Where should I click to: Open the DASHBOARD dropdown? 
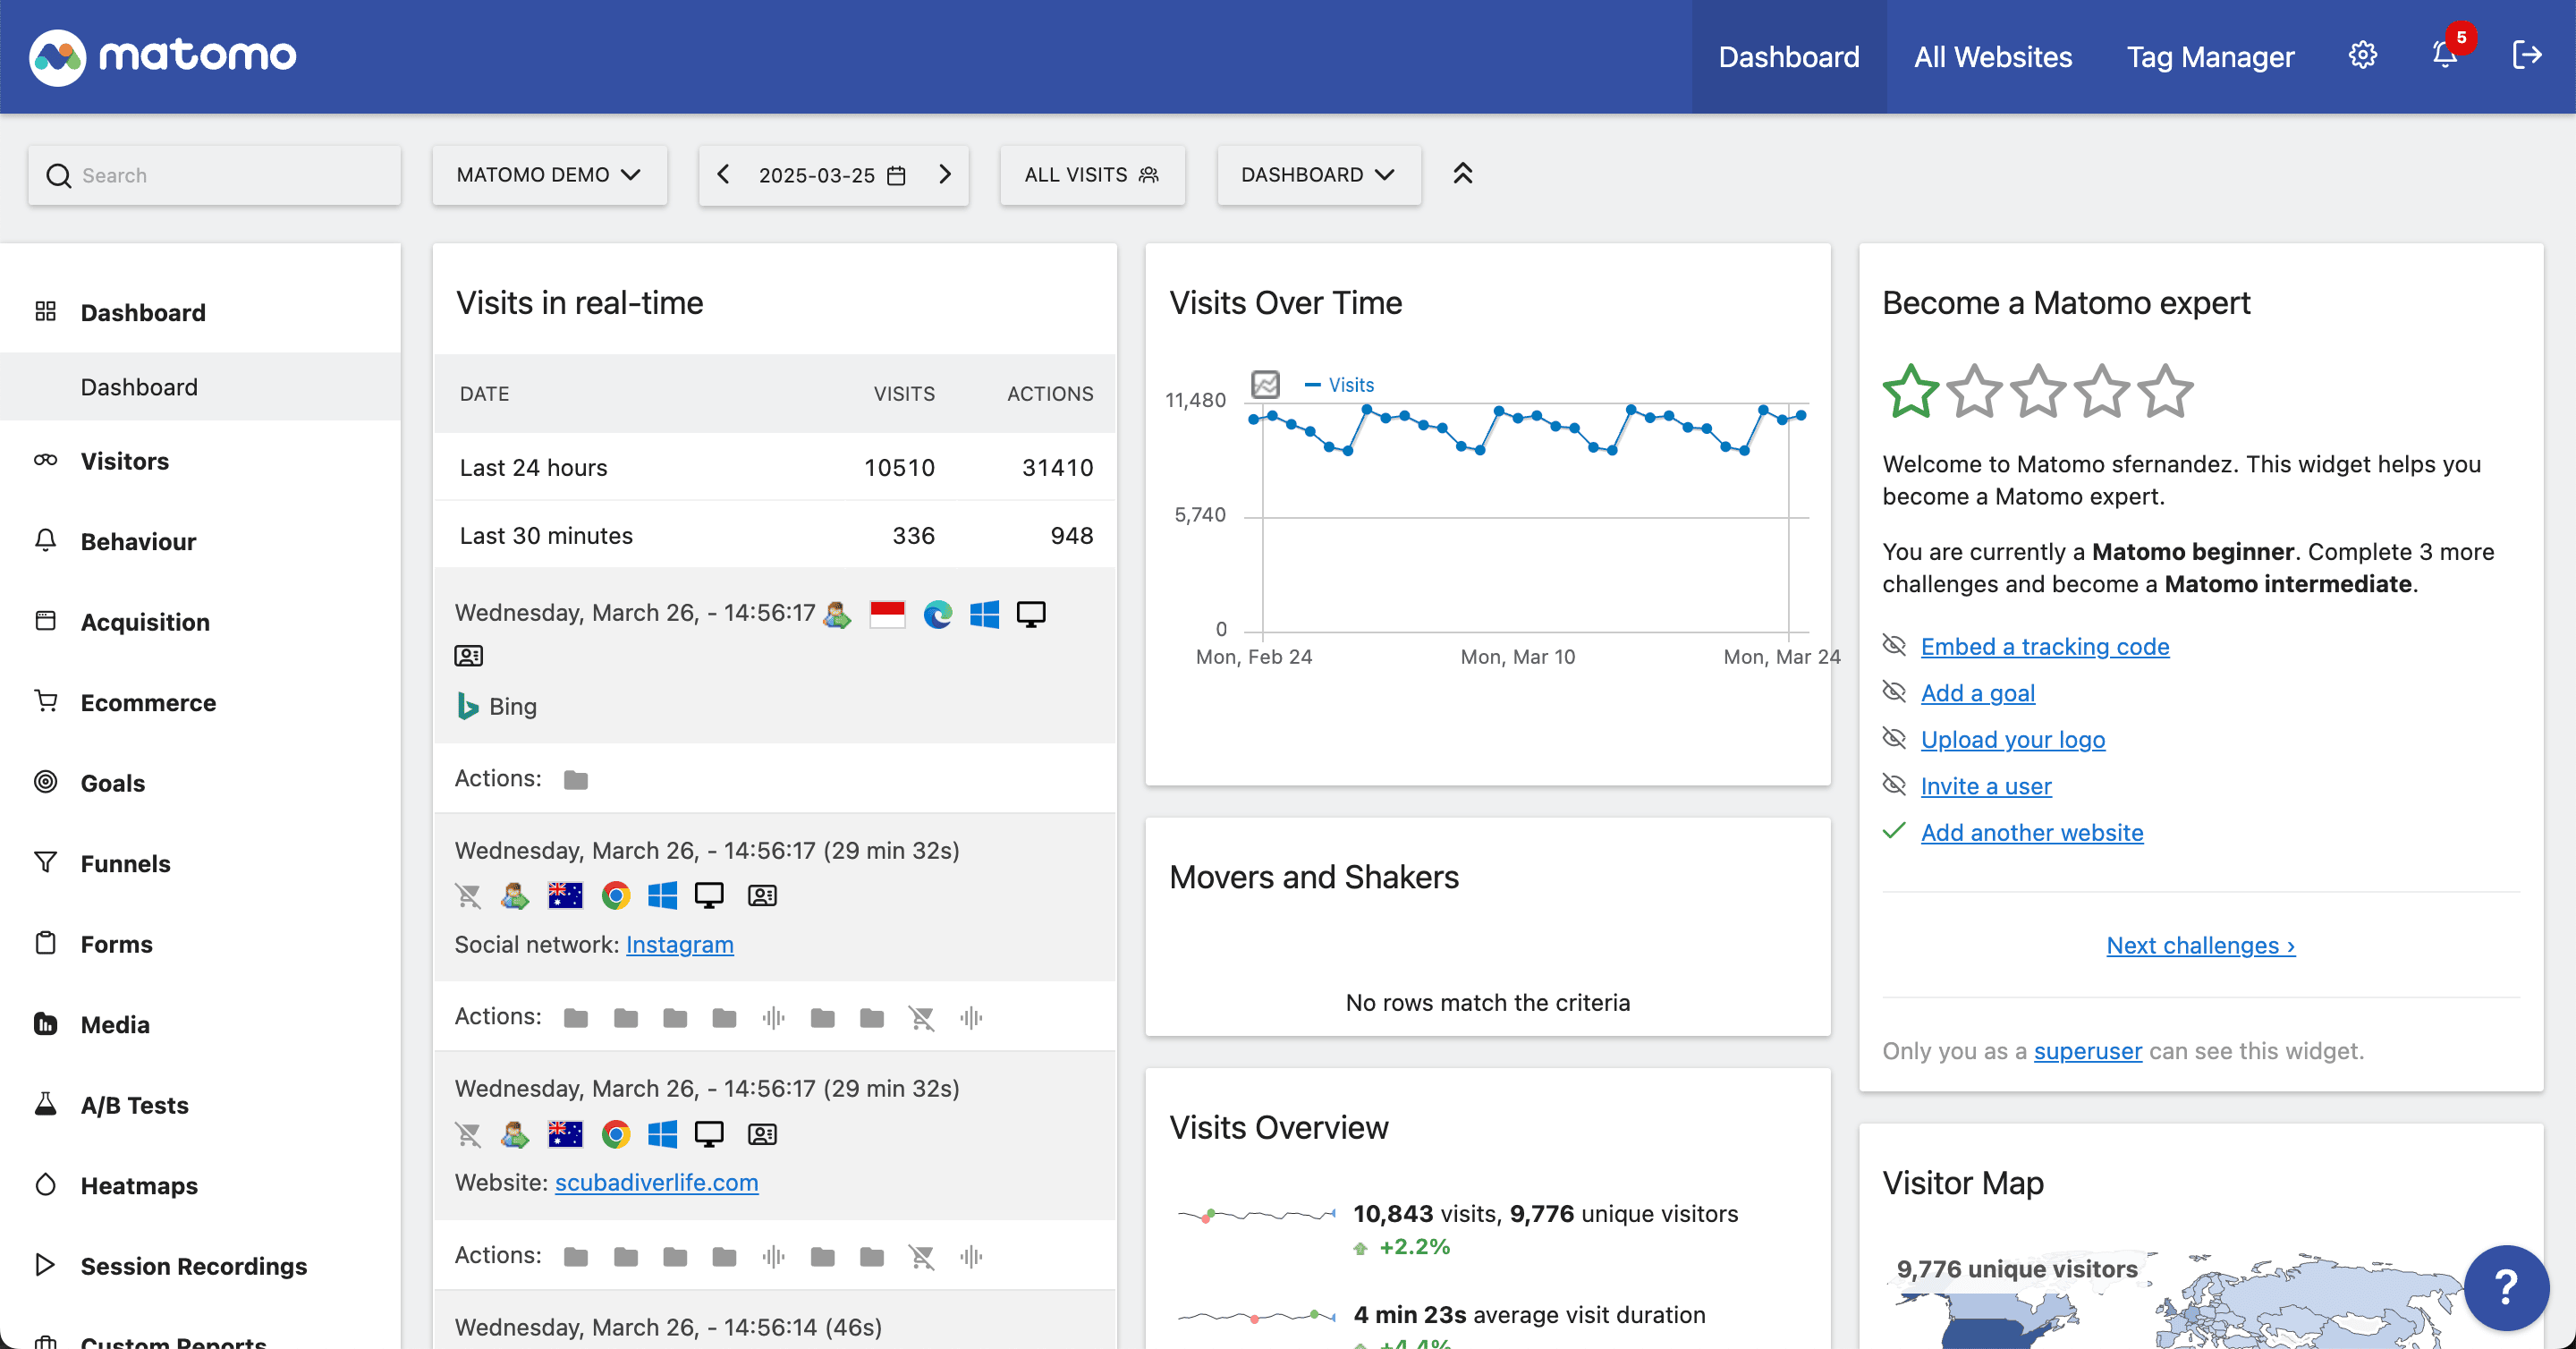(1318, 175)
